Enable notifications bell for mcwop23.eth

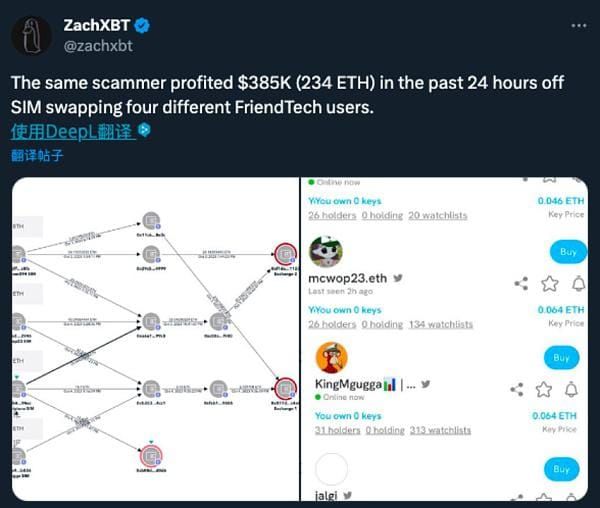[579, 283]
